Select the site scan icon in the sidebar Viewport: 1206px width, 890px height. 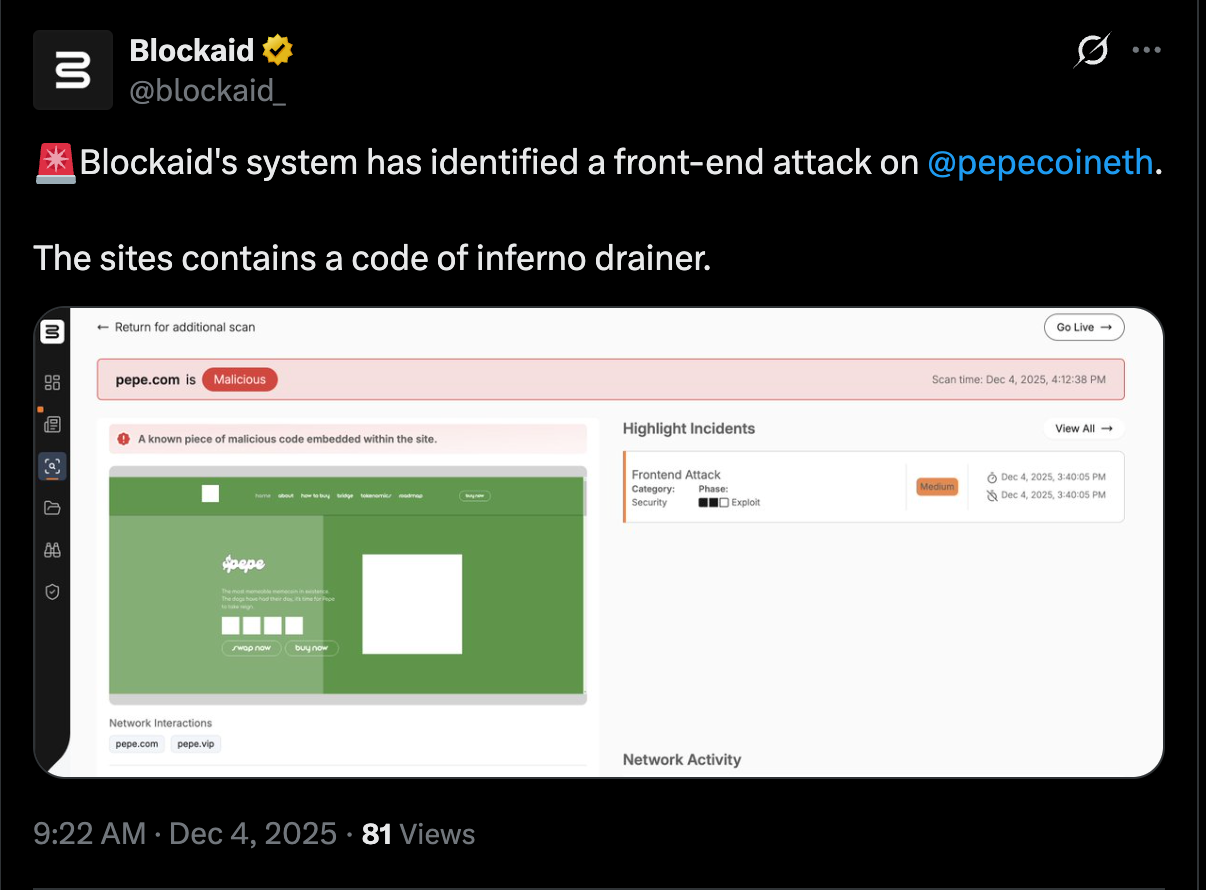point(52,465)
